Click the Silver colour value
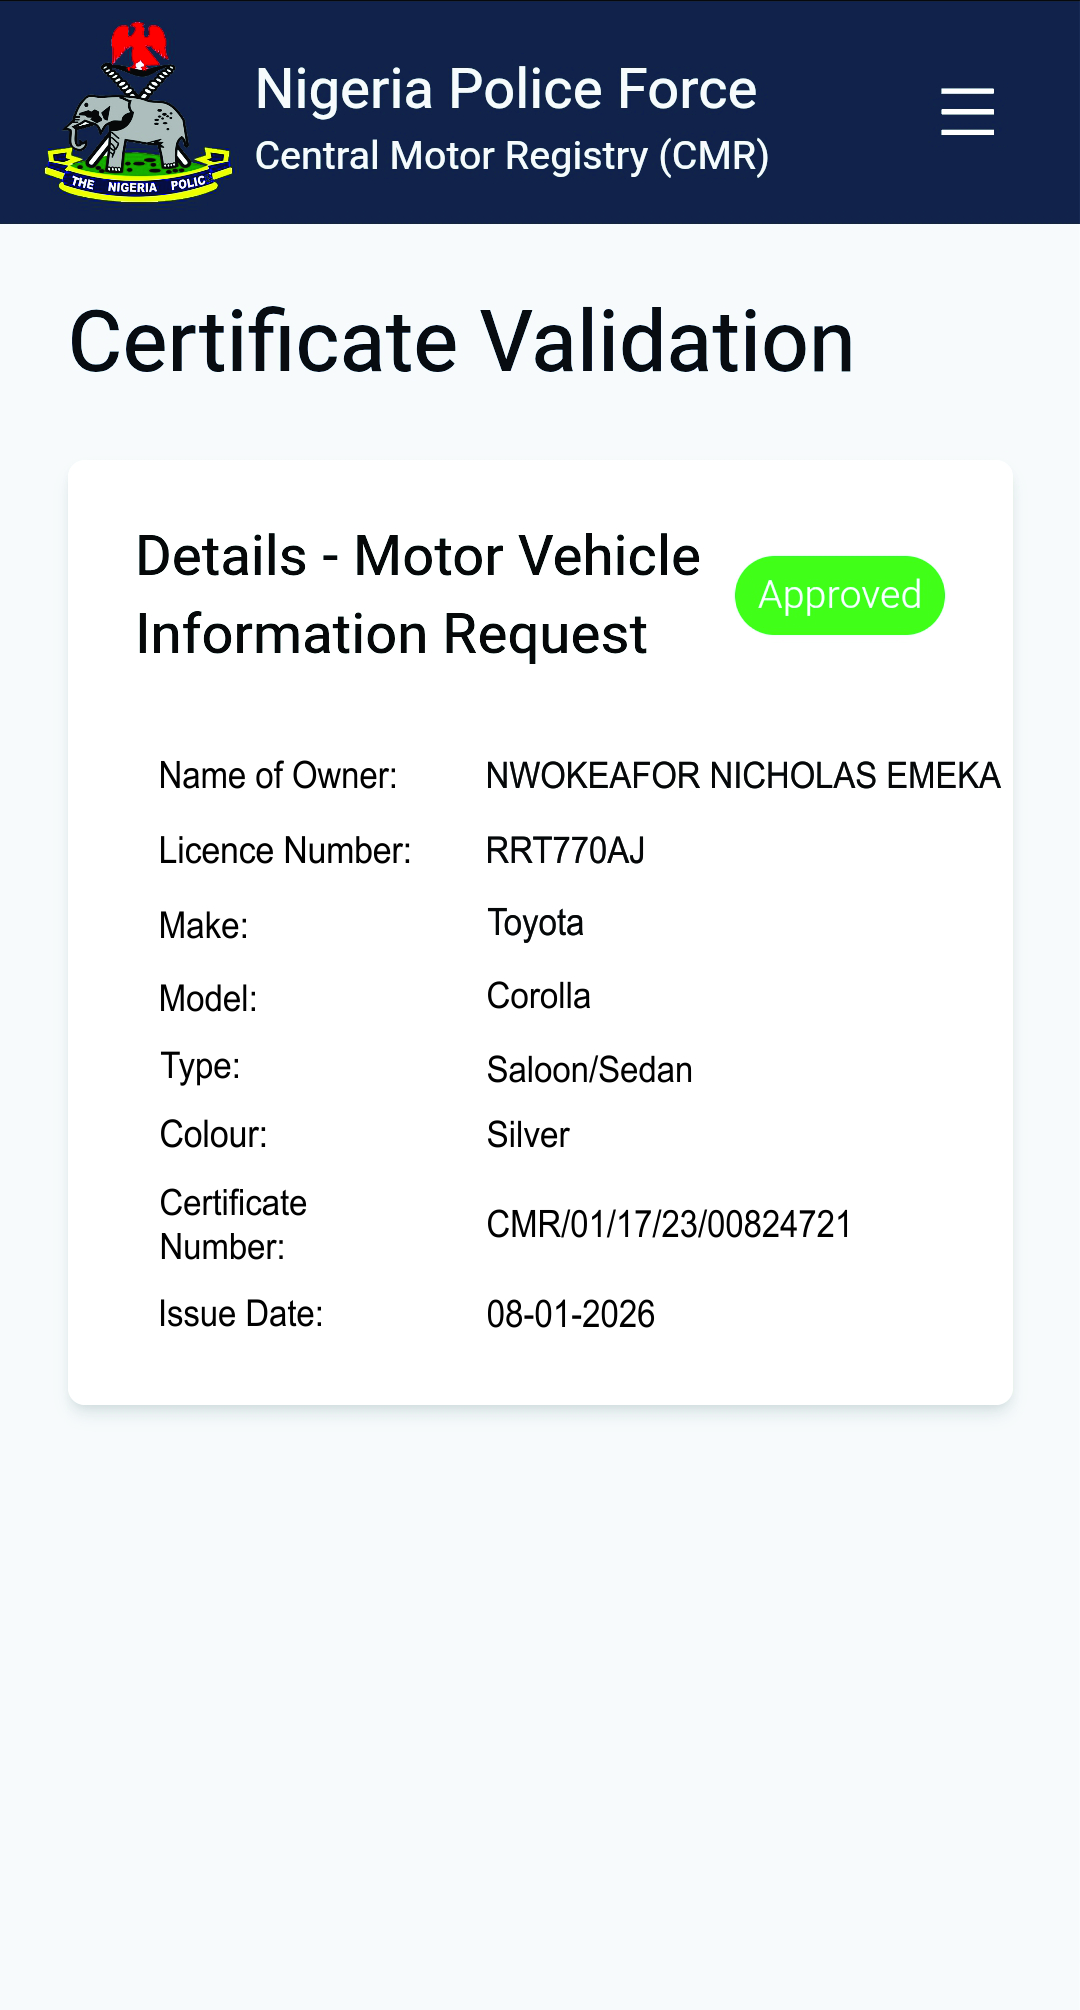Image resolution: width=1080 pixels, height=2010 pixels. click(528, 1135)
